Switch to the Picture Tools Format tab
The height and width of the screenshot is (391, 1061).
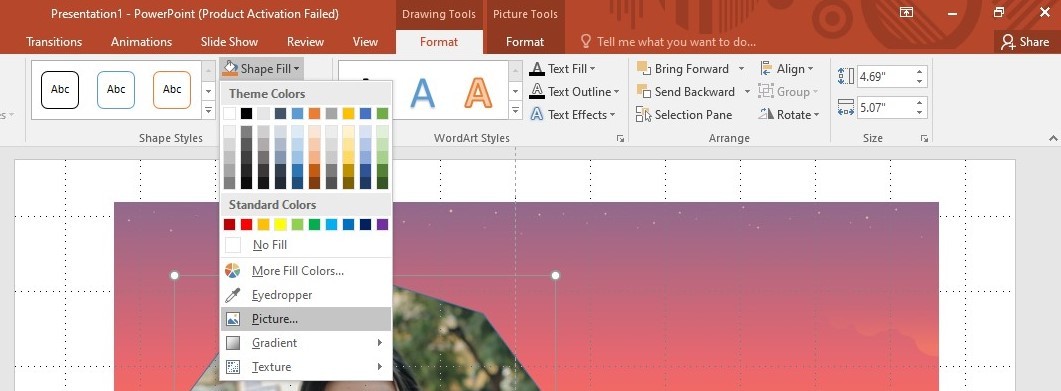pyautogui.click(x=524, y=42)
